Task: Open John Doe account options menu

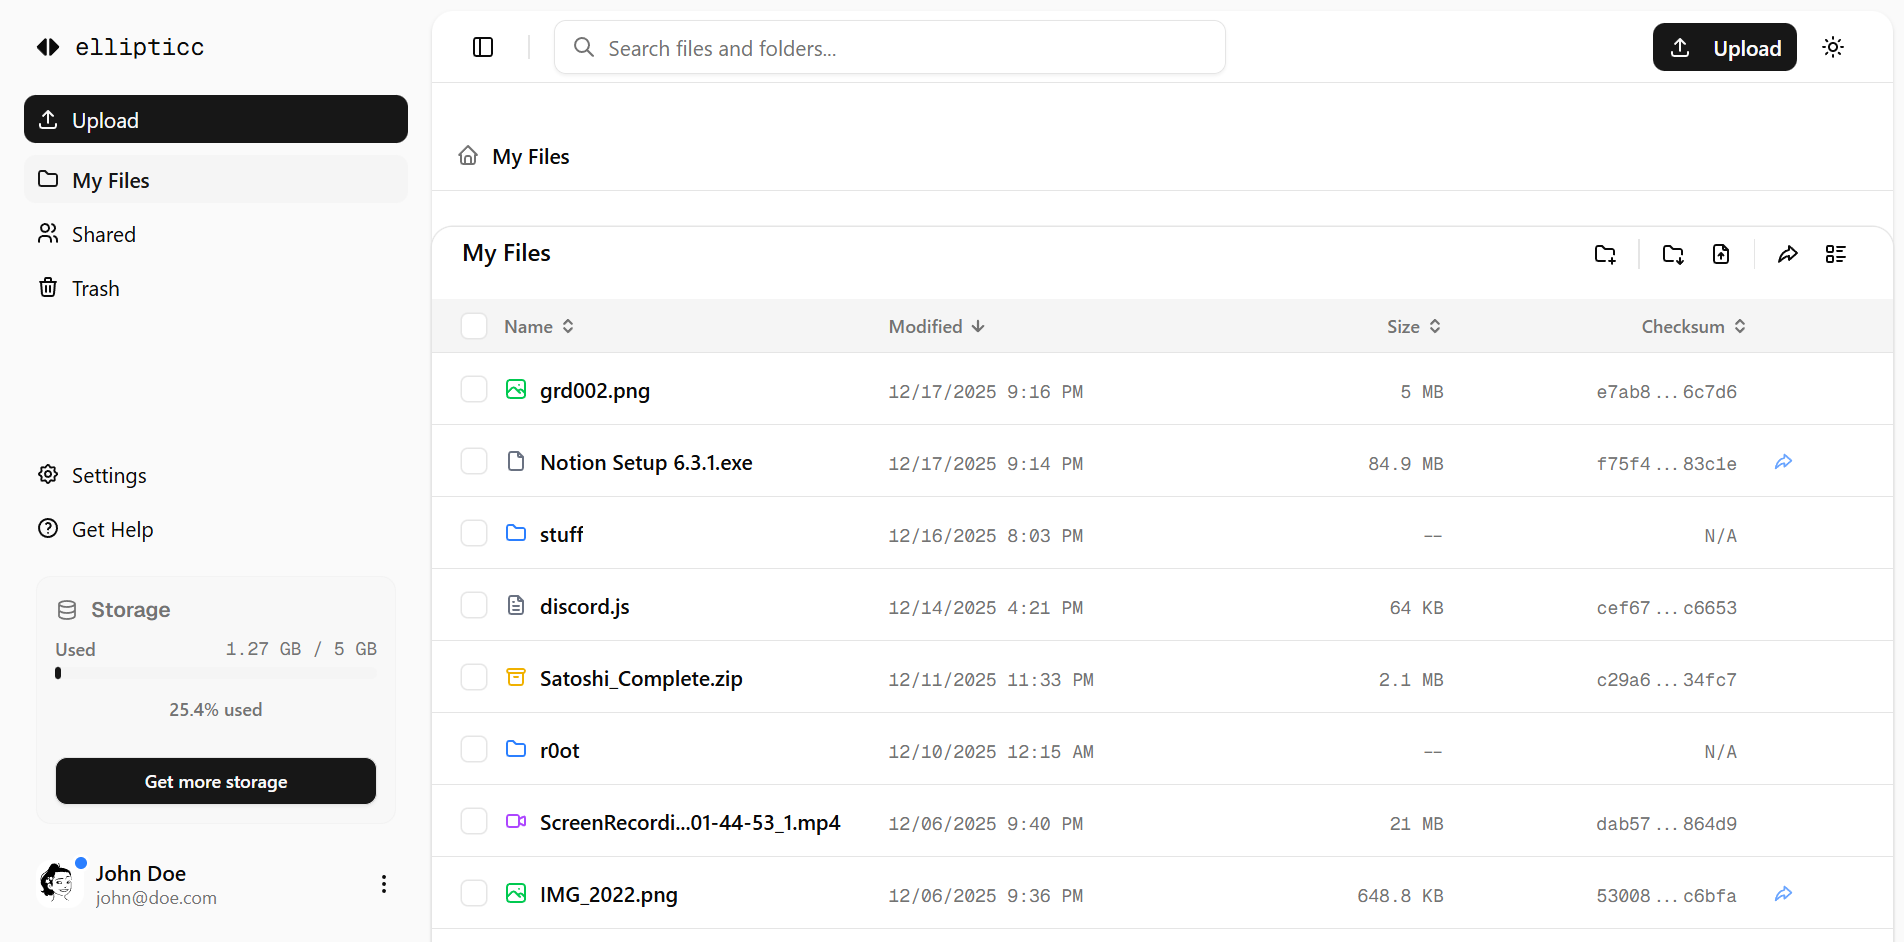Action: pos(384,884)
